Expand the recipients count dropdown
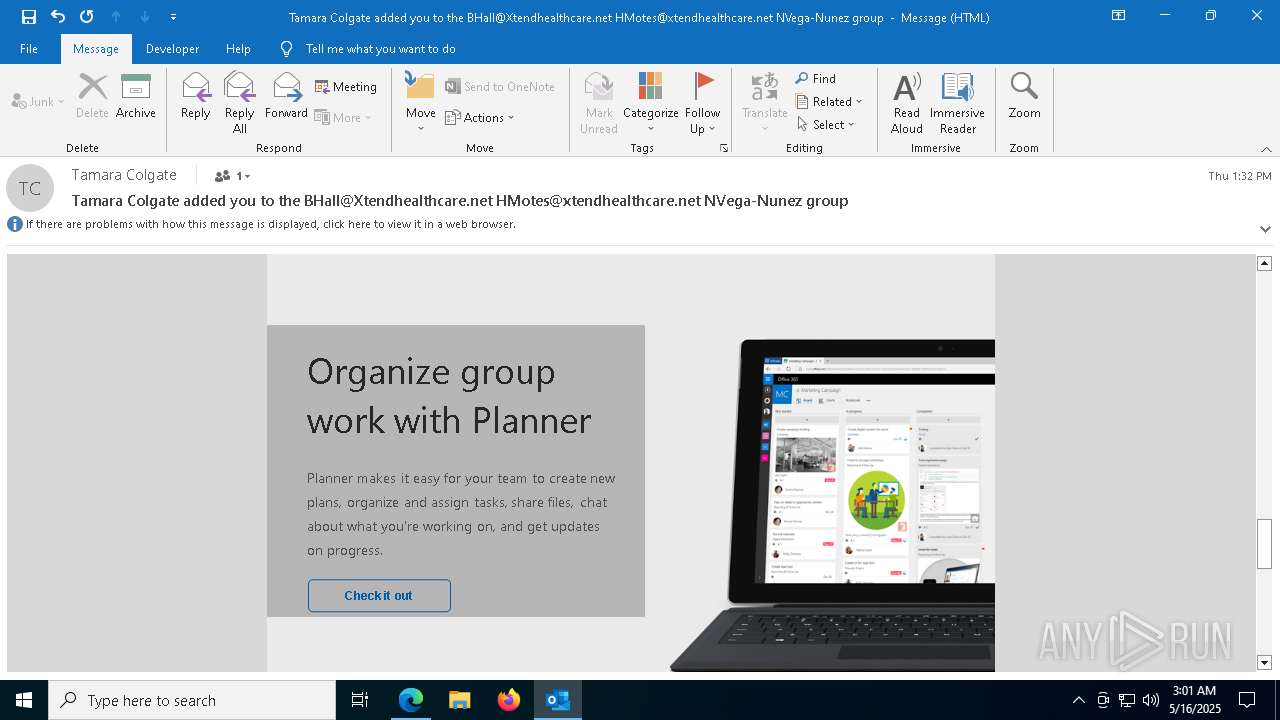 pyautogui.click(x=232, y=176)
